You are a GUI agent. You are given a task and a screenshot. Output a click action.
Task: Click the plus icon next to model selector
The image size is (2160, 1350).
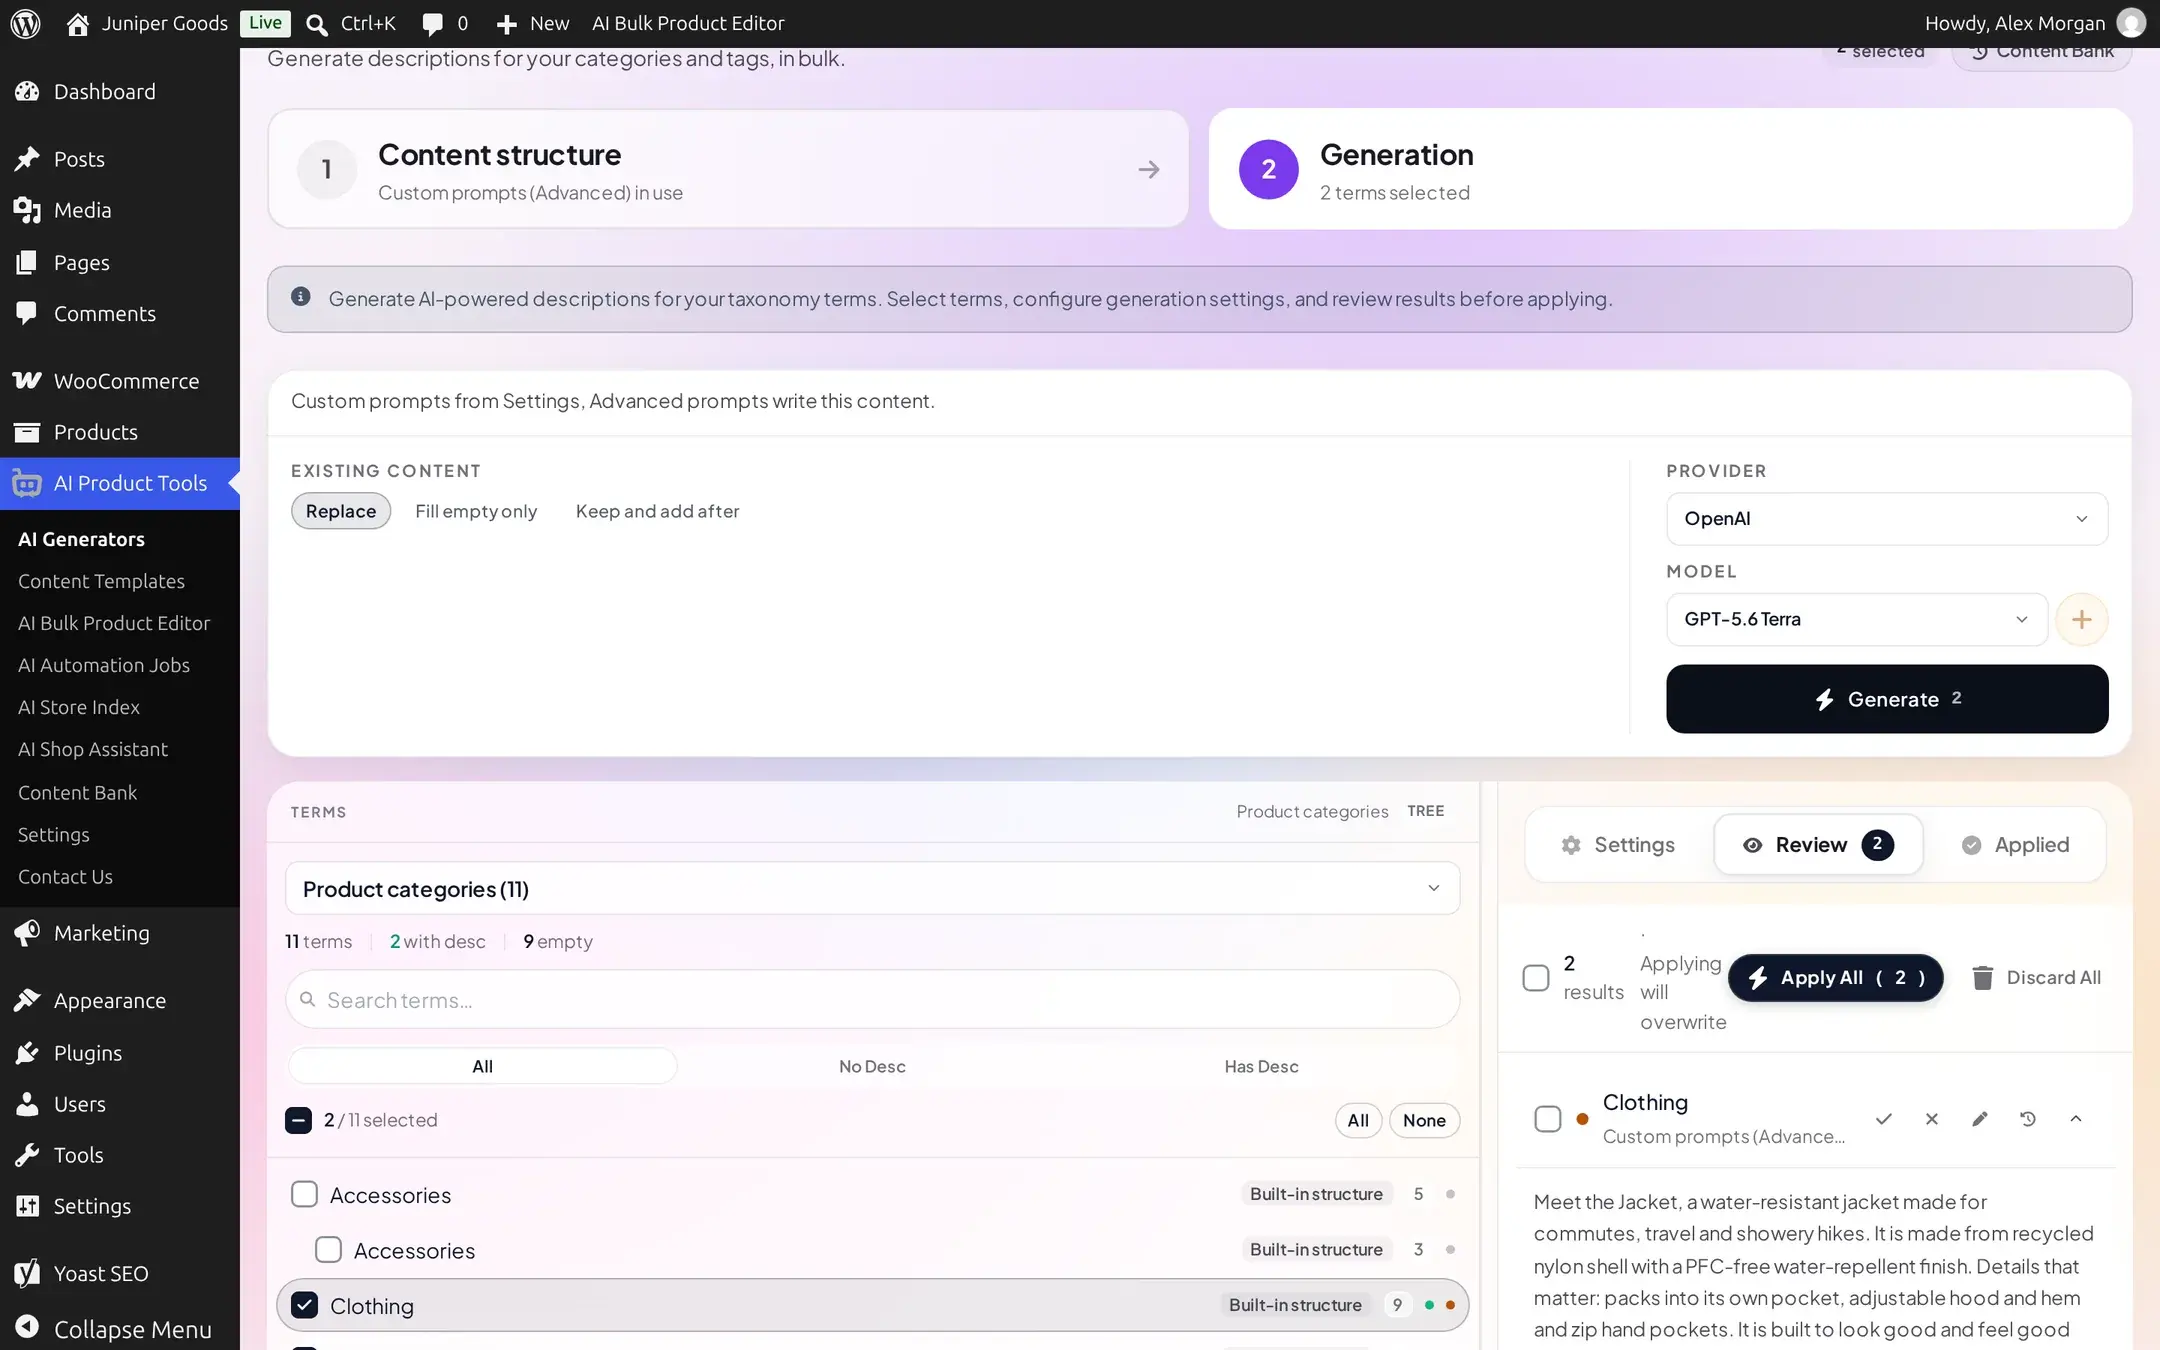point(2081,619)
